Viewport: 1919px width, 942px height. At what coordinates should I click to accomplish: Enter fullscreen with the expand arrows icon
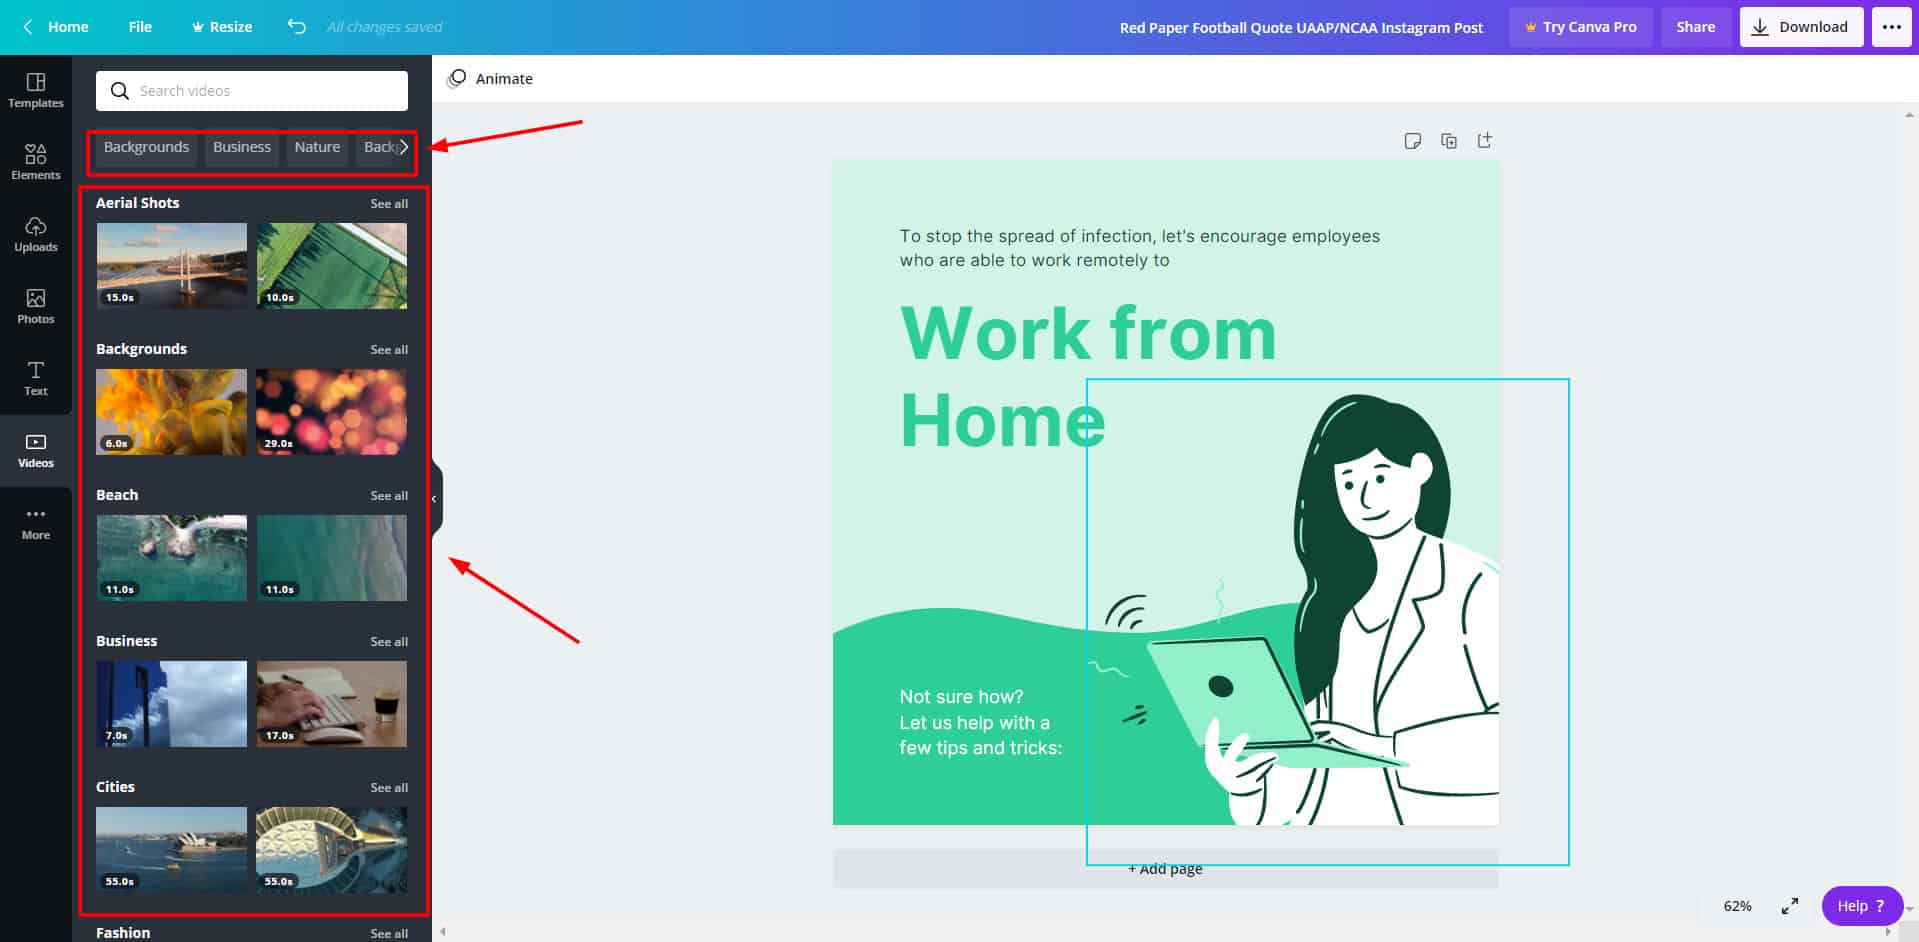pyautogui.click(x=1790, y=906)
